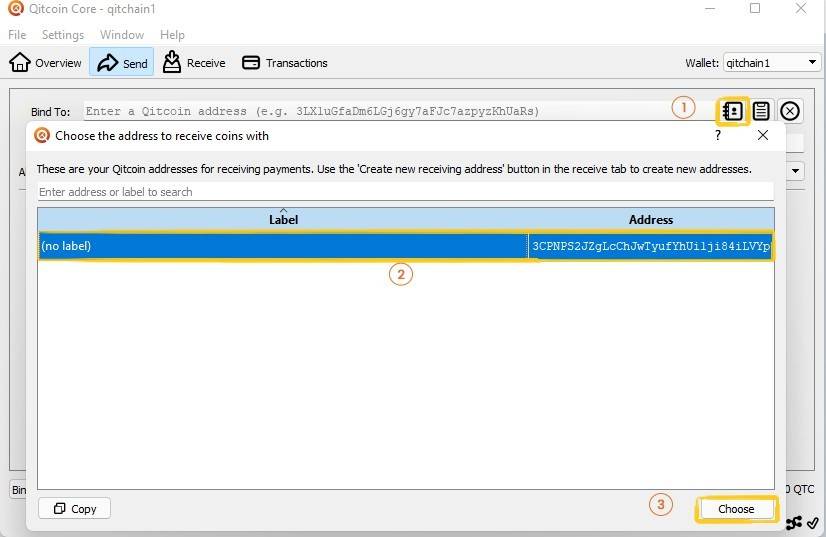Click the Choose button
The image size is (826, 537).
(x=736, y=509)
